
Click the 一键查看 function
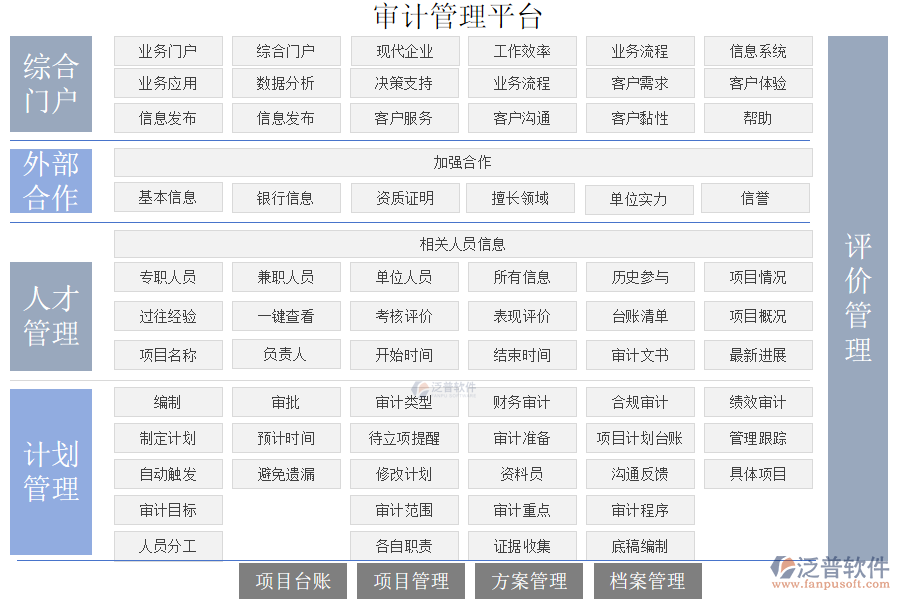click(x=286, y=315)
